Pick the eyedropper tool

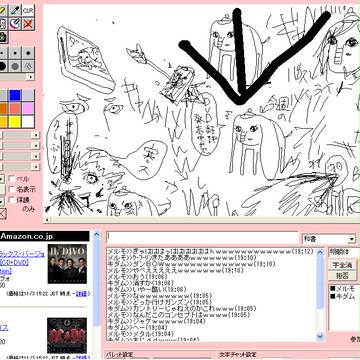pyautogui.click(x=15, y=10)
